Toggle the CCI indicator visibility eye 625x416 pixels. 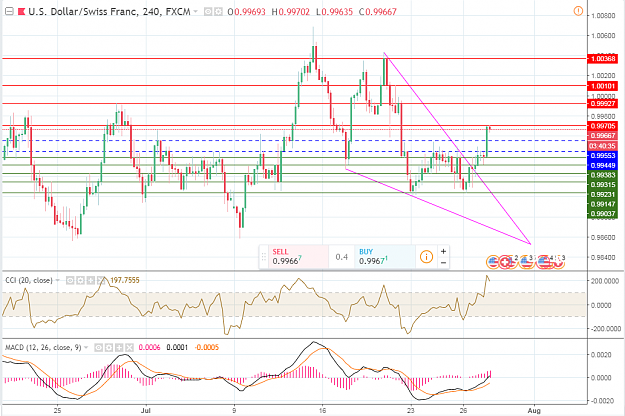70,281
